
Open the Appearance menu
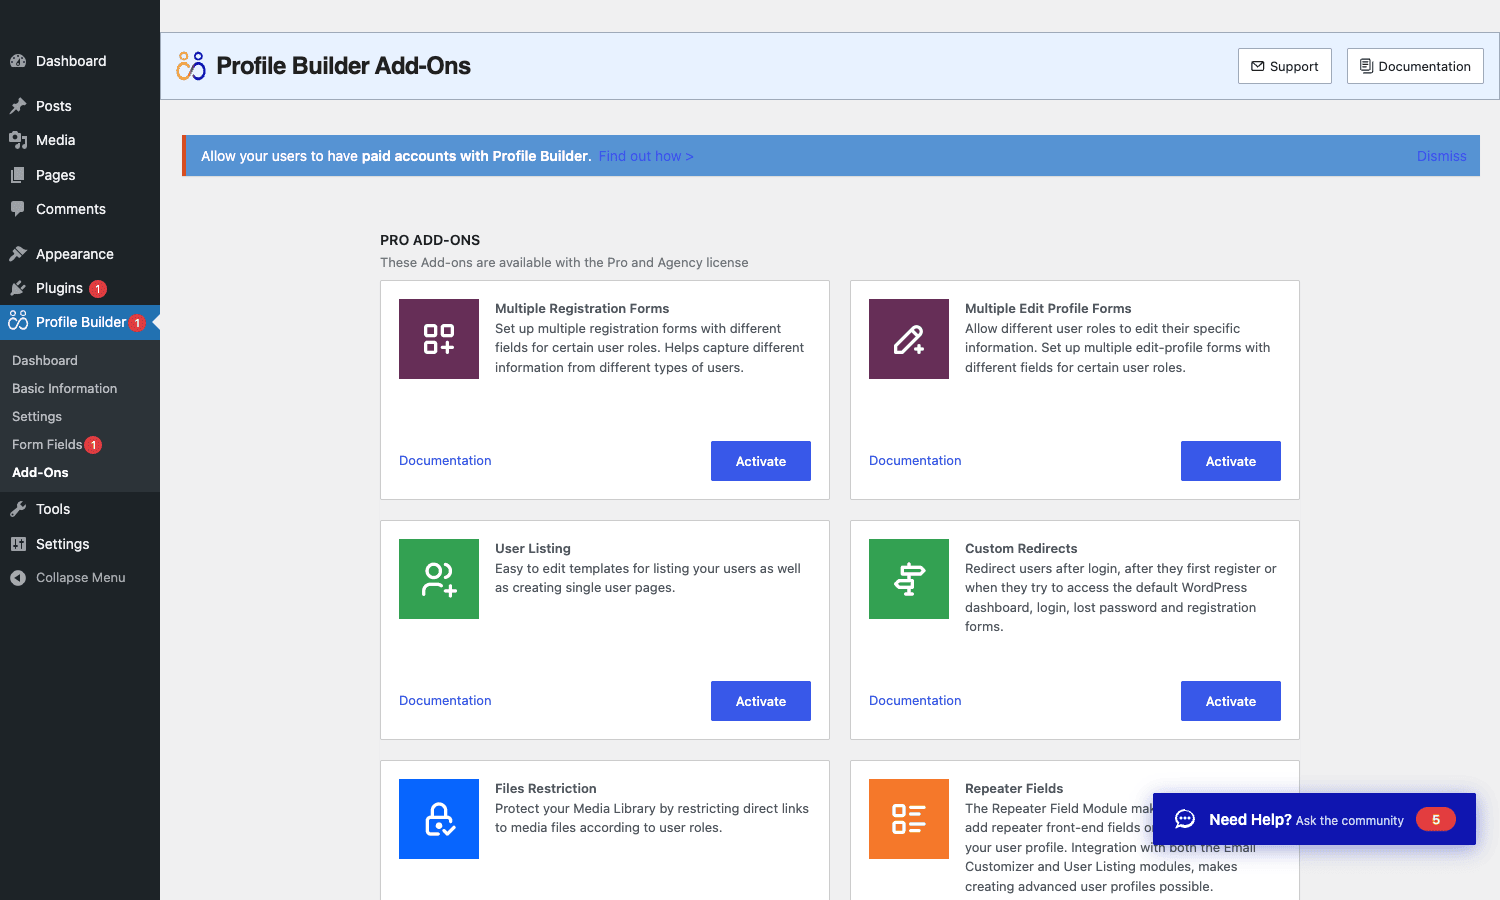(80, 254)
